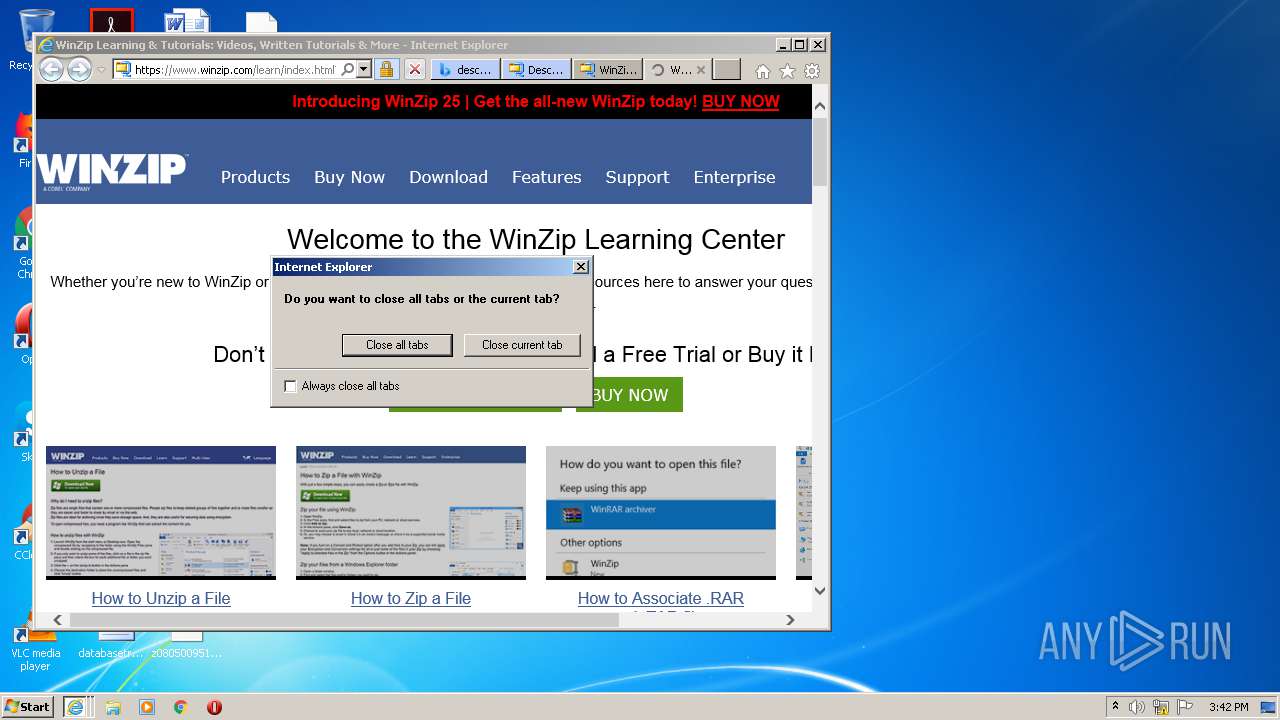
Task: Click the 3:42 PM taskbar clock
Action: pyautogui.click(x=1228, y=707)
